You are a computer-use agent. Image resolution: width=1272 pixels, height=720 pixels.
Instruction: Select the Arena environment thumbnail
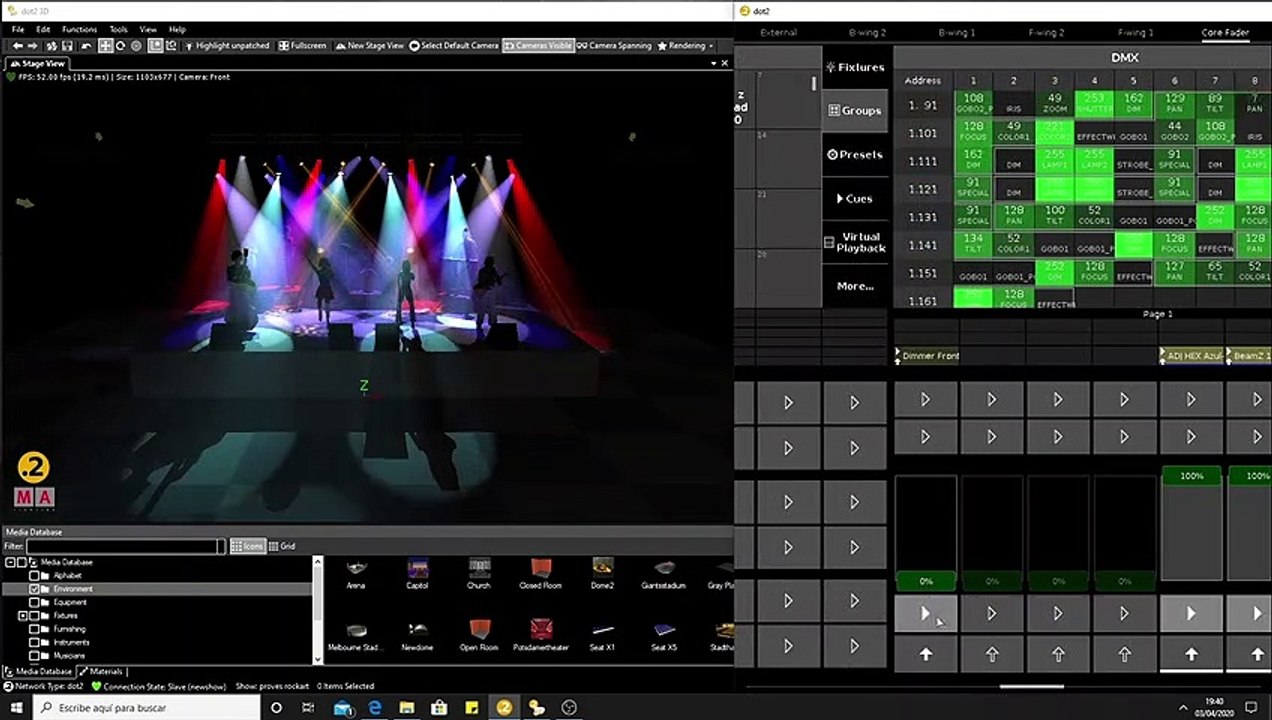356,574
